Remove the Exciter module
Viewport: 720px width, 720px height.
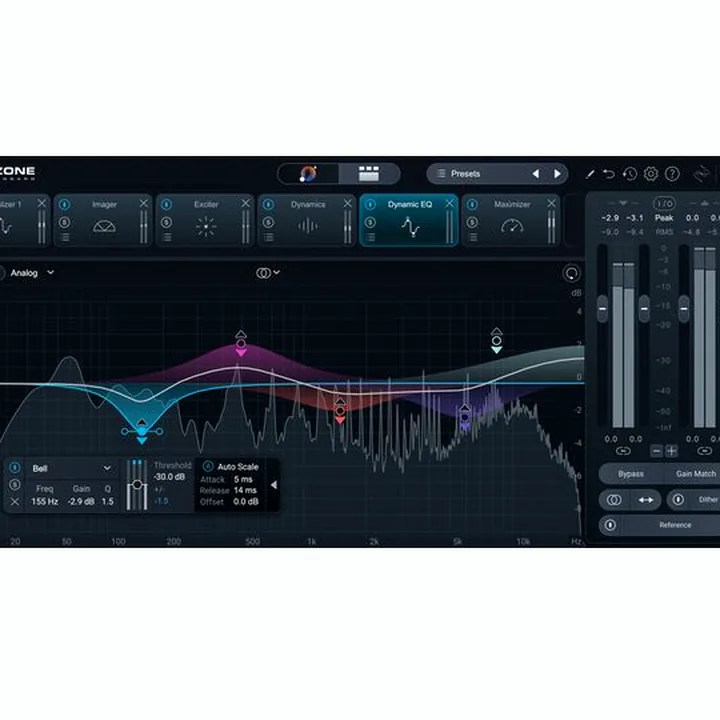246,203
